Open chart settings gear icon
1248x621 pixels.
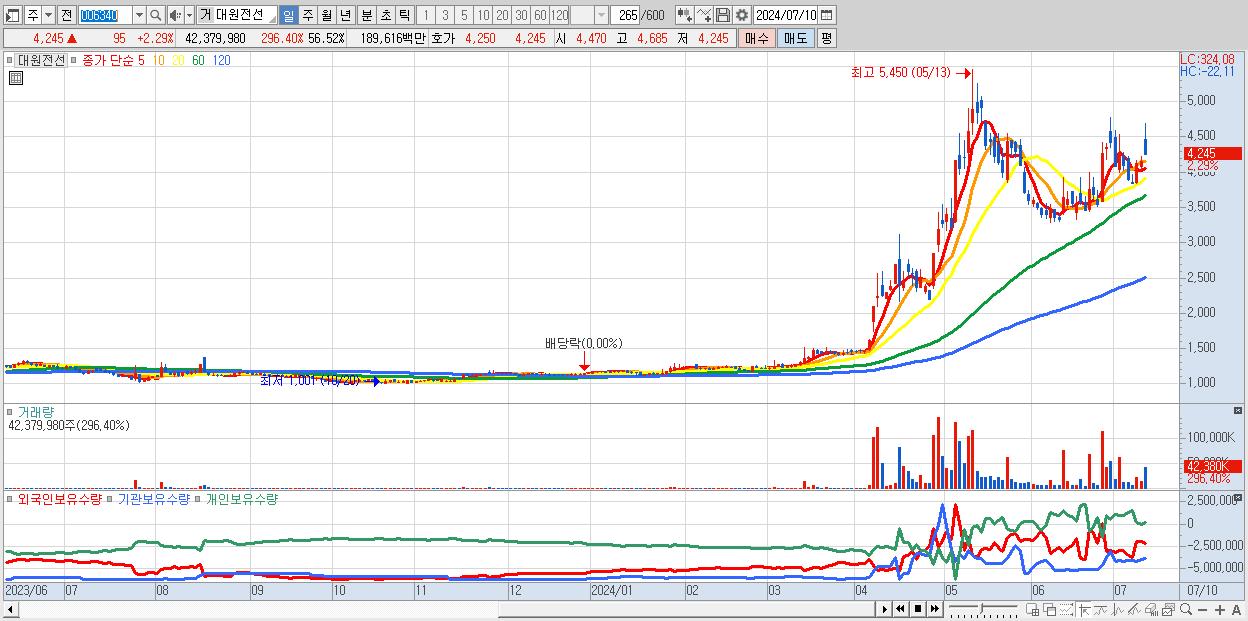coord(741,15)
